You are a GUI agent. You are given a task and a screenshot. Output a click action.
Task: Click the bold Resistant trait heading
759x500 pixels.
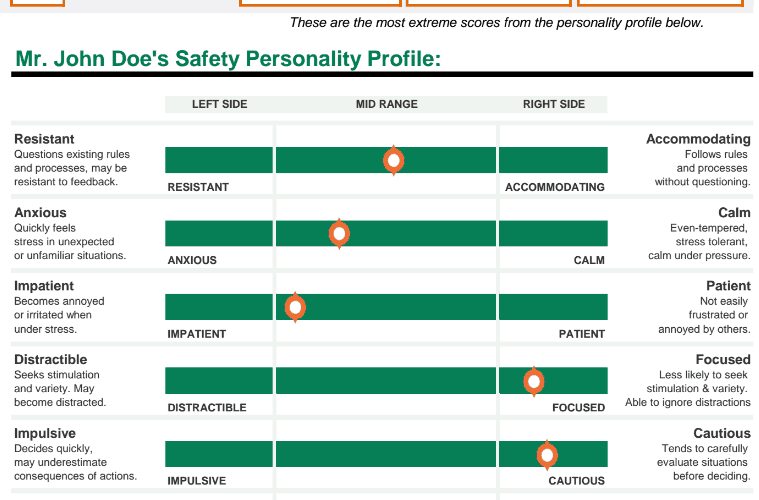44,139
